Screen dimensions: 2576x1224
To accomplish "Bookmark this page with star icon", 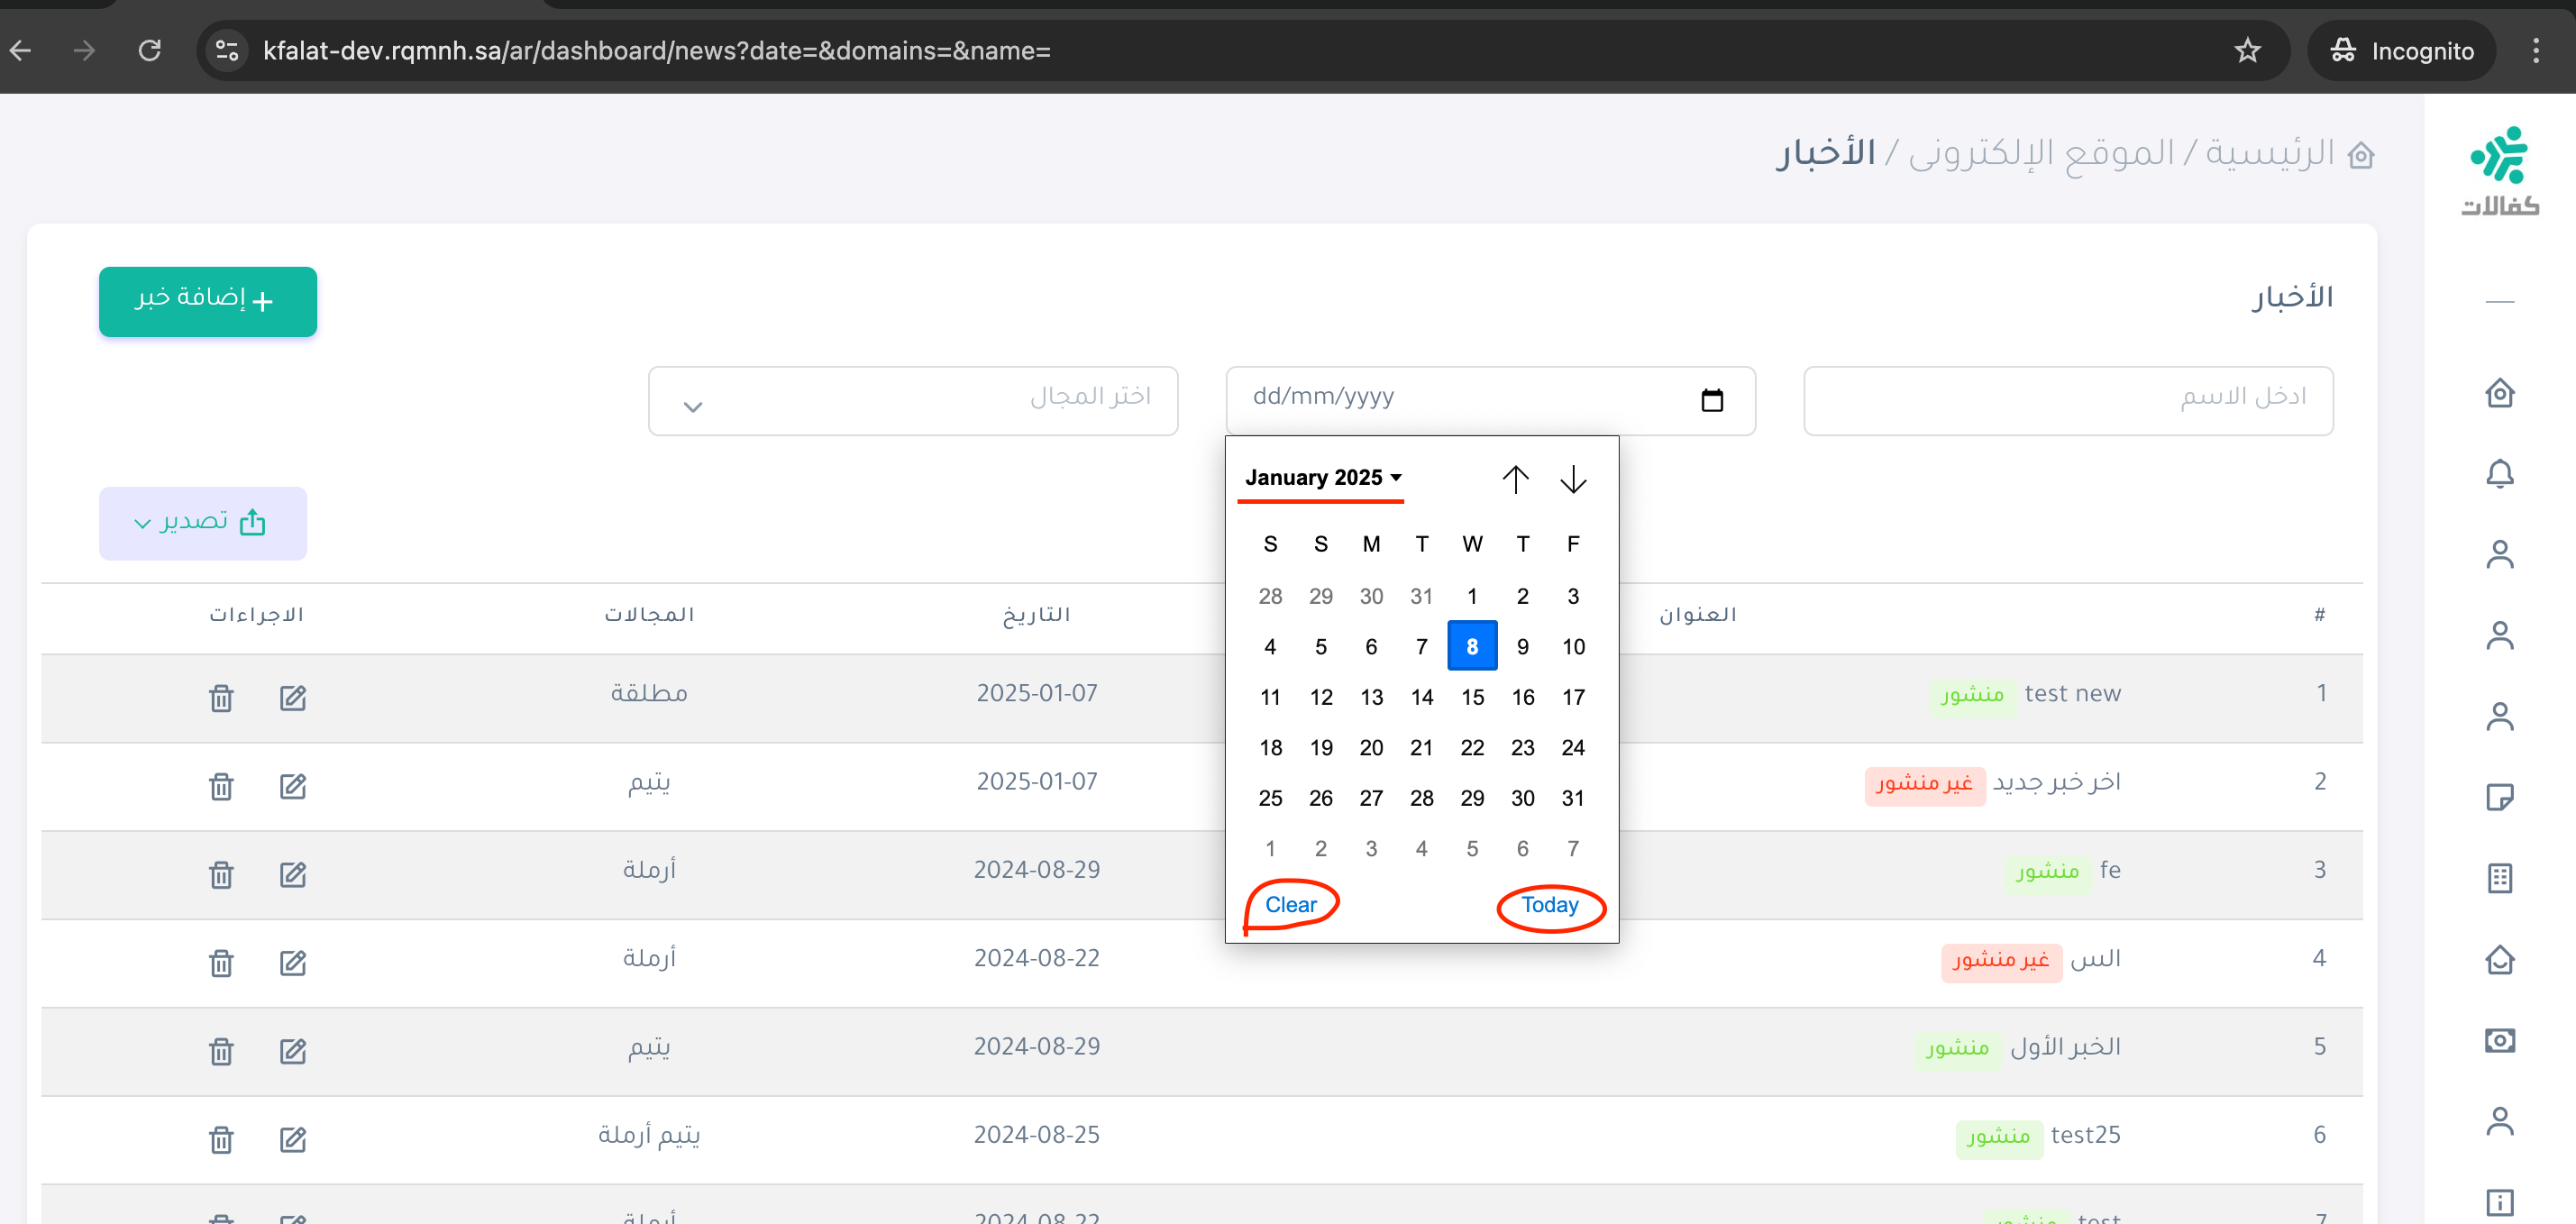I will 2247,50.
